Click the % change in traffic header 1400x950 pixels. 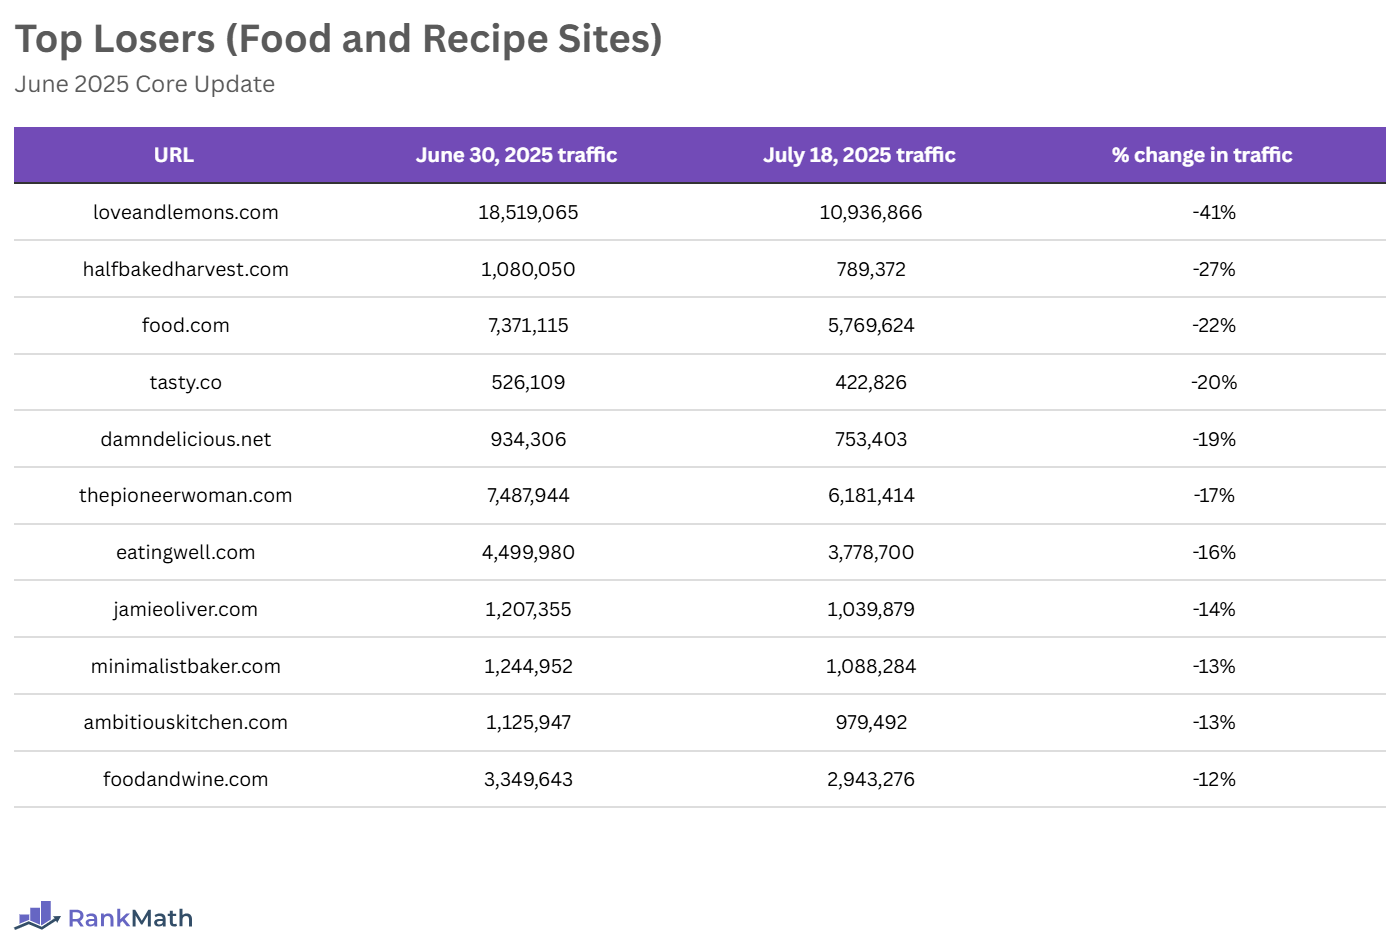click(x=1202, y=155)
